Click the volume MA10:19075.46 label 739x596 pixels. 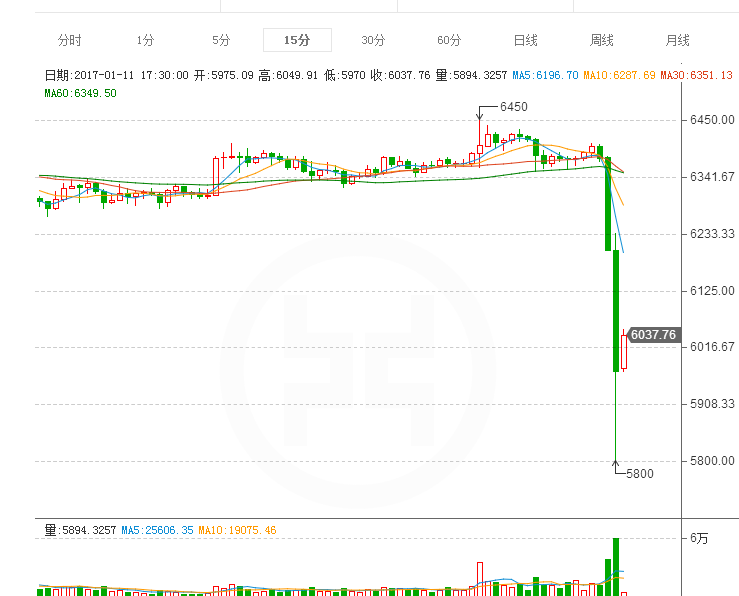point(237,531)
